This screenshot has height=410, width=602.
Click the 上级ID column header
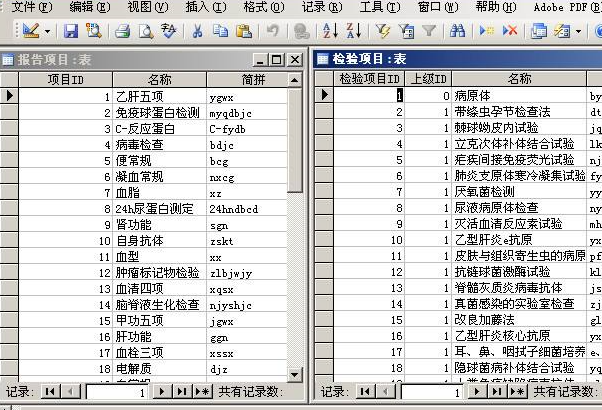coord(428,79)
